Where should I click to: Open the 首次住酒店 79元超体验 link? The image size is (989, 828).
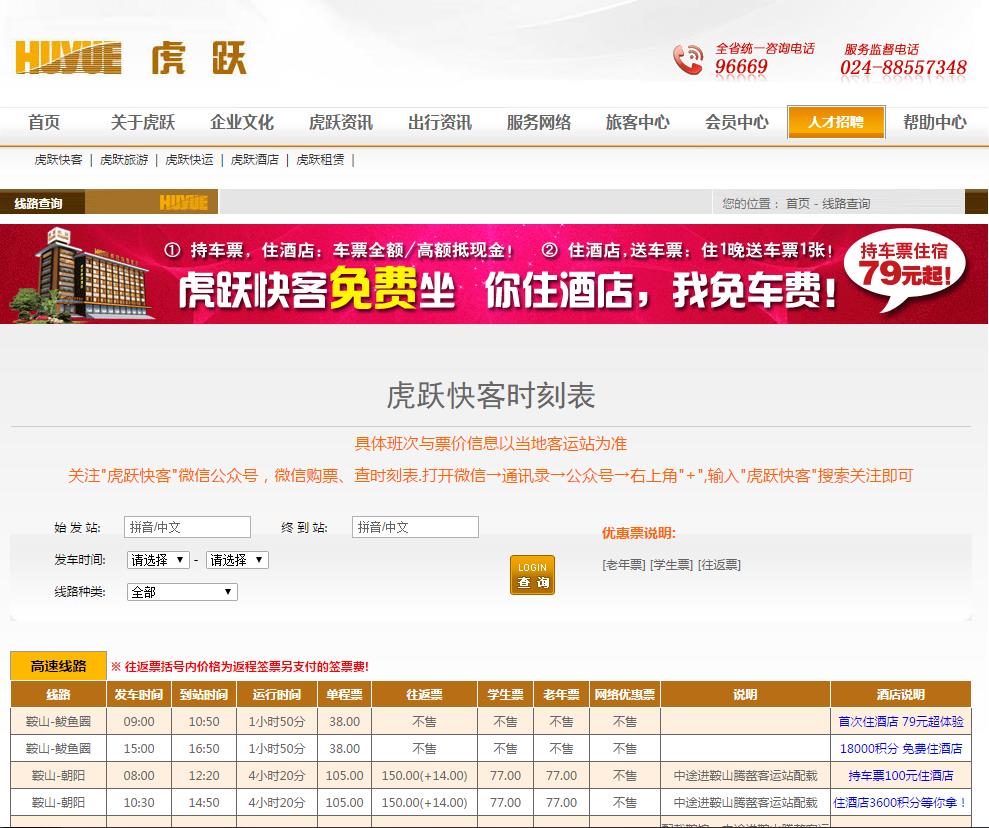click(x=901, y=721)
